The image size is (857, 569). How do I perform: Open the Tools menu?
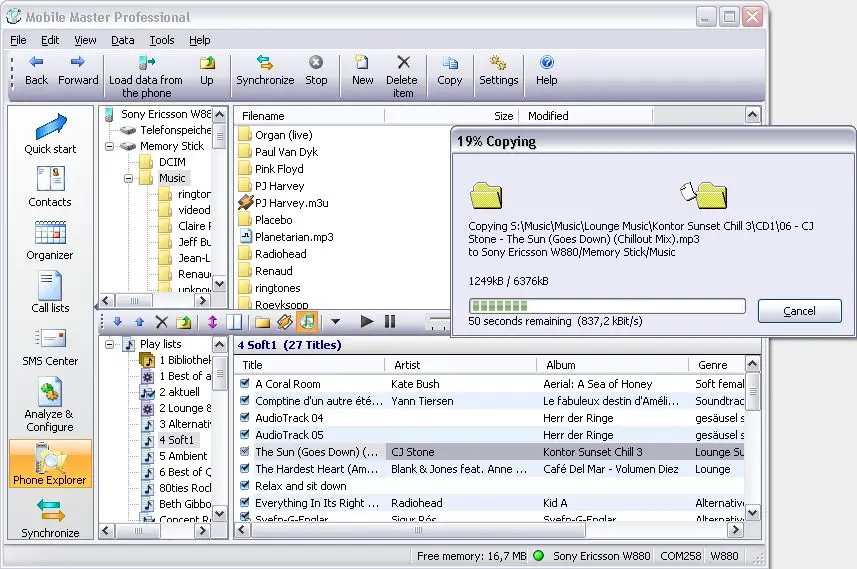(161, 40)
